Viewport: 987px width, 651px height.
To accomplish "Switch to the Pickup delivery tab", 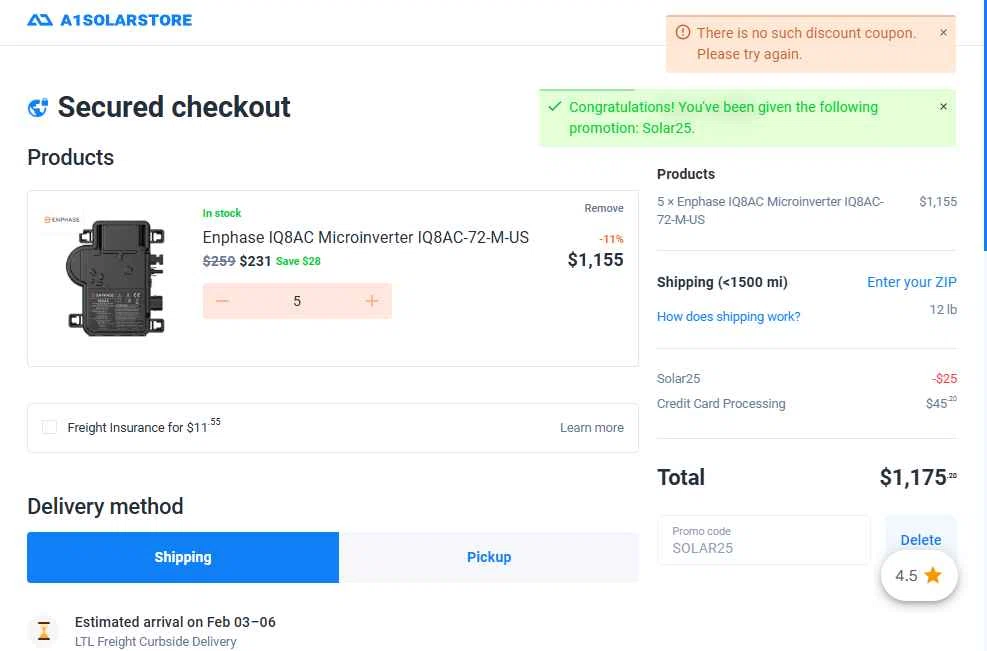I will click(488, 557).
